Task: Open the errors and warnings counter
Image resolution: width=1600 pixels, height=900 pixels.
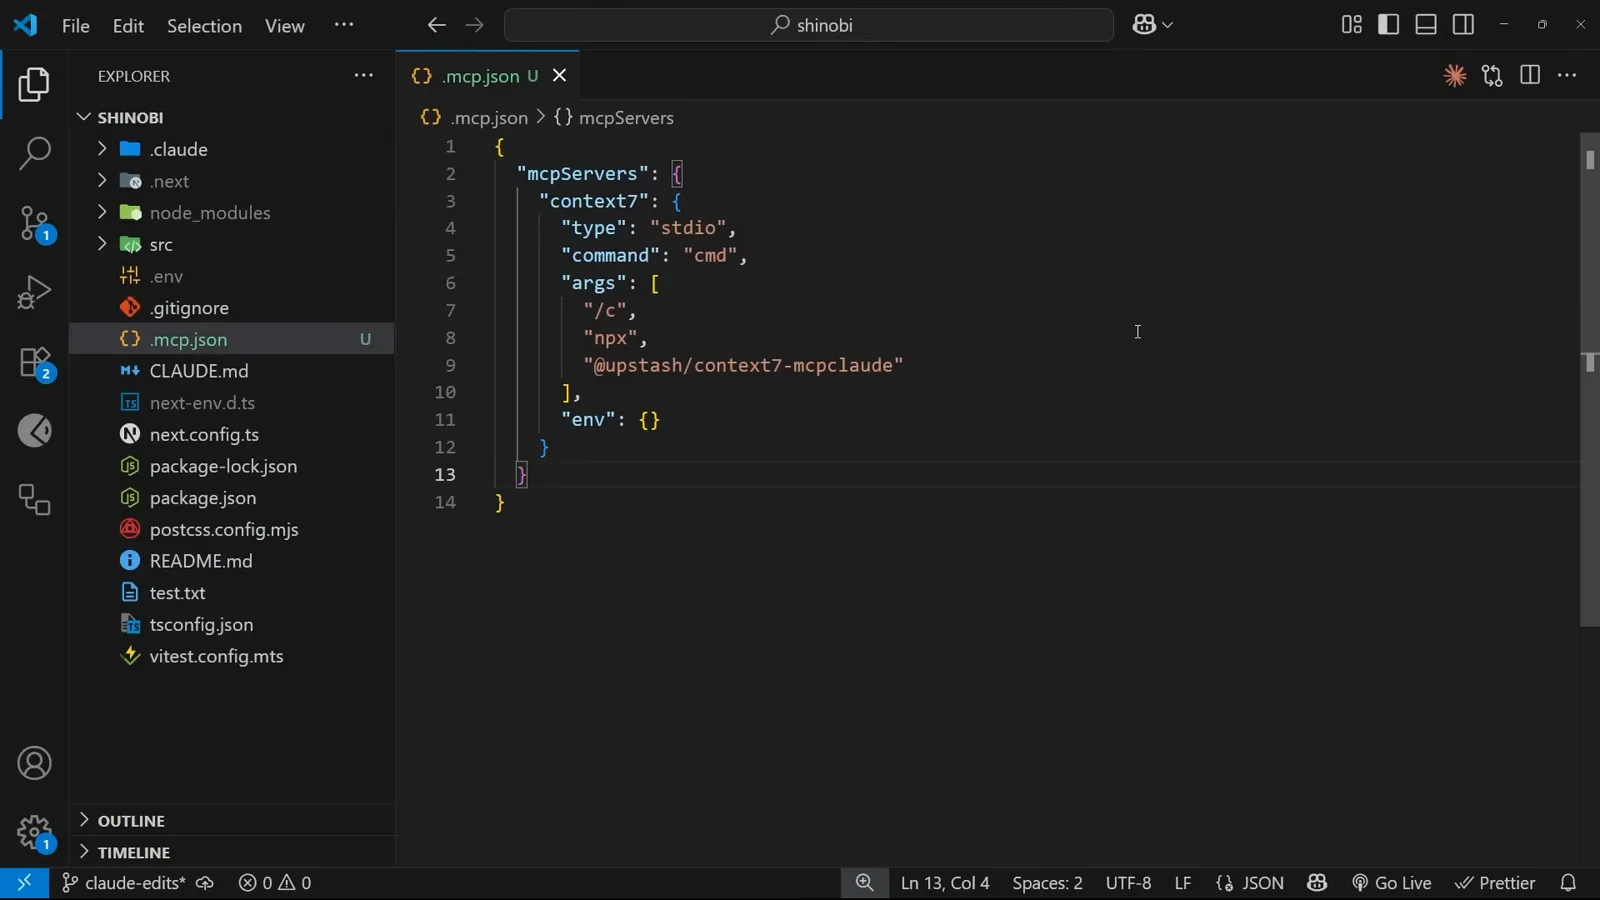Action: tap(275, 883)
